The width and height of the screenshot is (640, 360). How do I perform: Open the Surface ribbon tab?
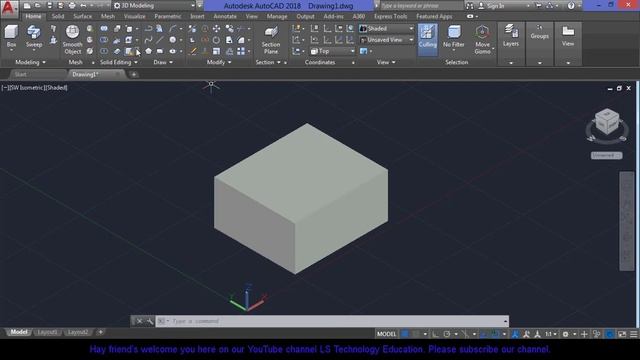(82, 16)
